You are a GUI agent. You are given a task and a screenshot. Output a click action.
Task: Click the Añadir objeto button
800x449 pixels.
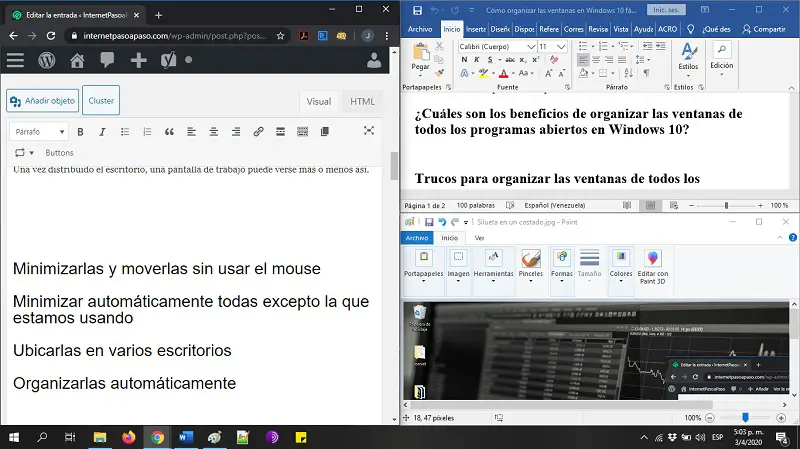[x=42, y=101]
